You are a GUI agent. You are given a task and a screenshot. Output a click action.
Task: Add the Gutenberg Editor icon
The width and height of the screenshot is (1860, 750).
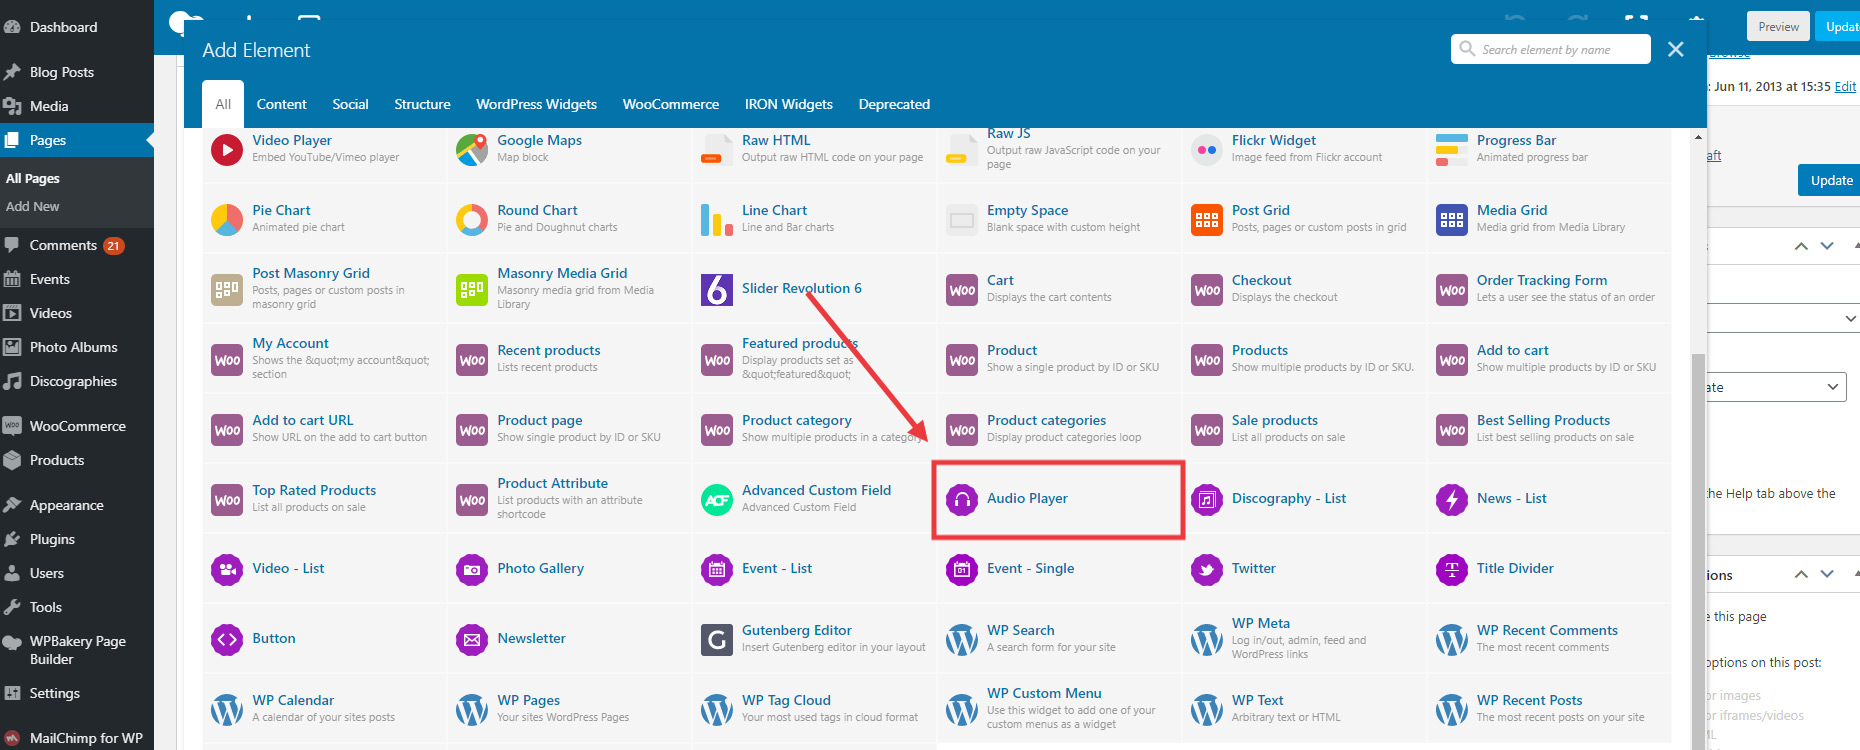click(717, 640)
